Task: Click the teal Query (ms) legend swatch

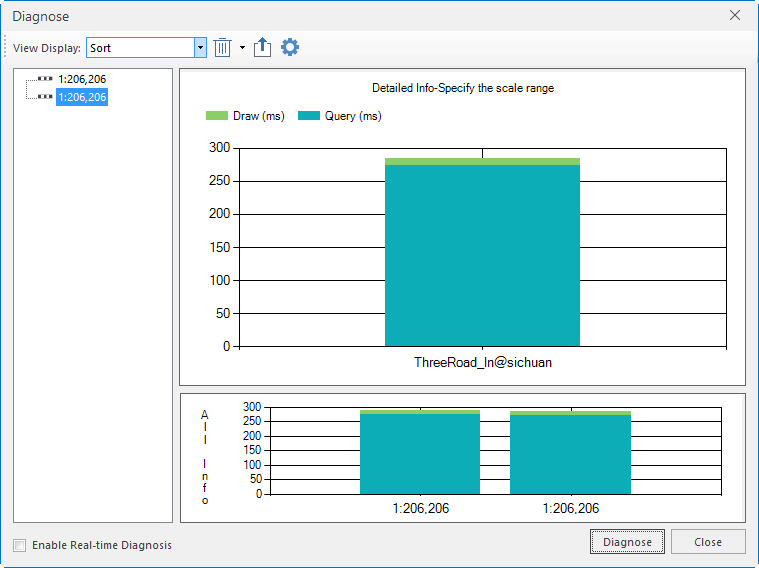Action: pyautogui.click(x=309, y=116)
